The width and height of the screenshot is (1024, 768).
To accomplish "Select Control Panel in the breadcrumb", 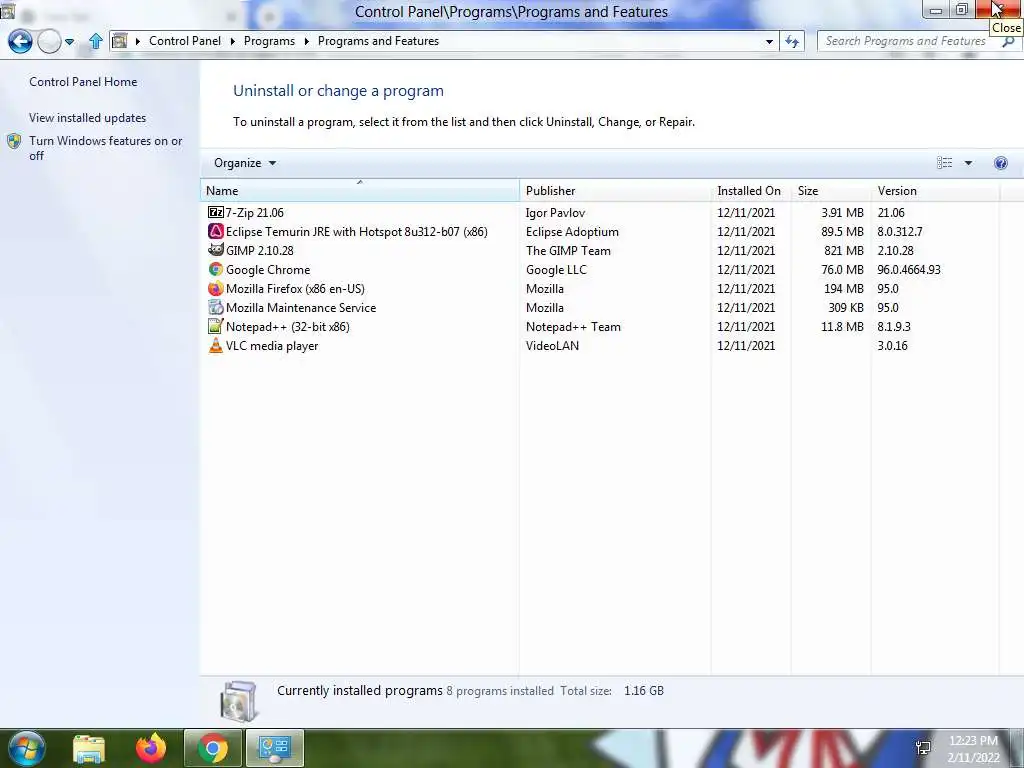I will 185,41.
